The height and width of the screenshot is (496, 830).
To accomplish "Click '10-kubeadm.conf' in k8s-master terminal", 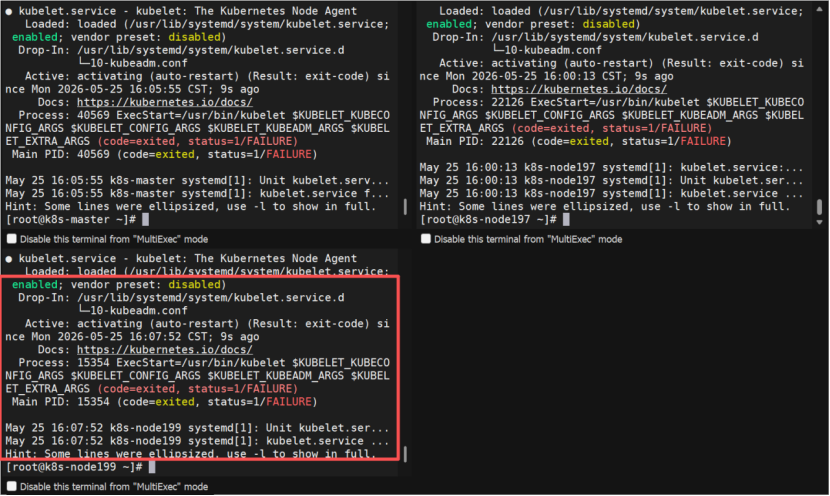I will pos(139,63).
